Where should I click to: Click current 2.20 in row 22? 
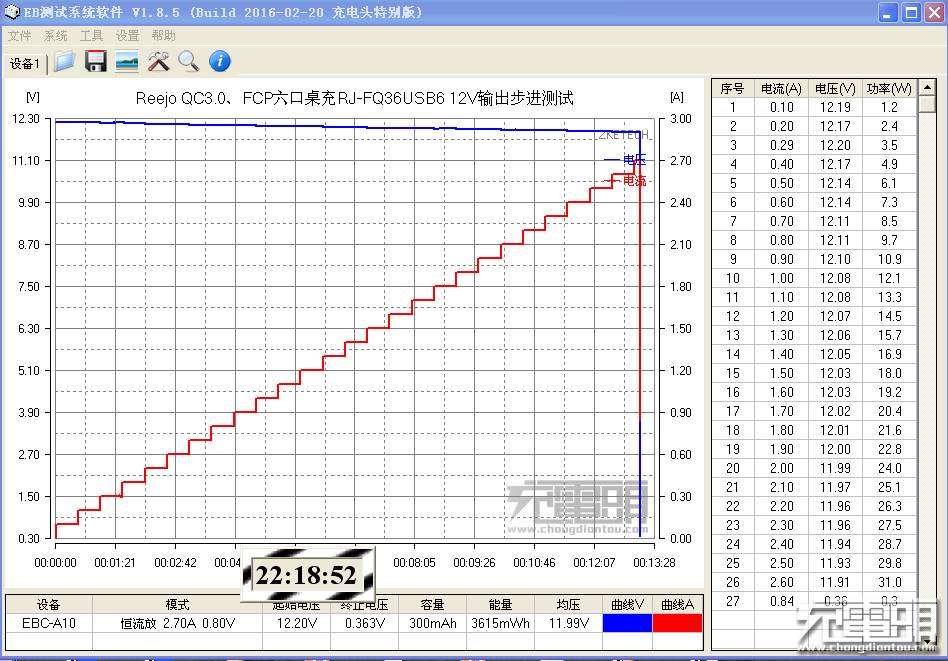(781, 506)
